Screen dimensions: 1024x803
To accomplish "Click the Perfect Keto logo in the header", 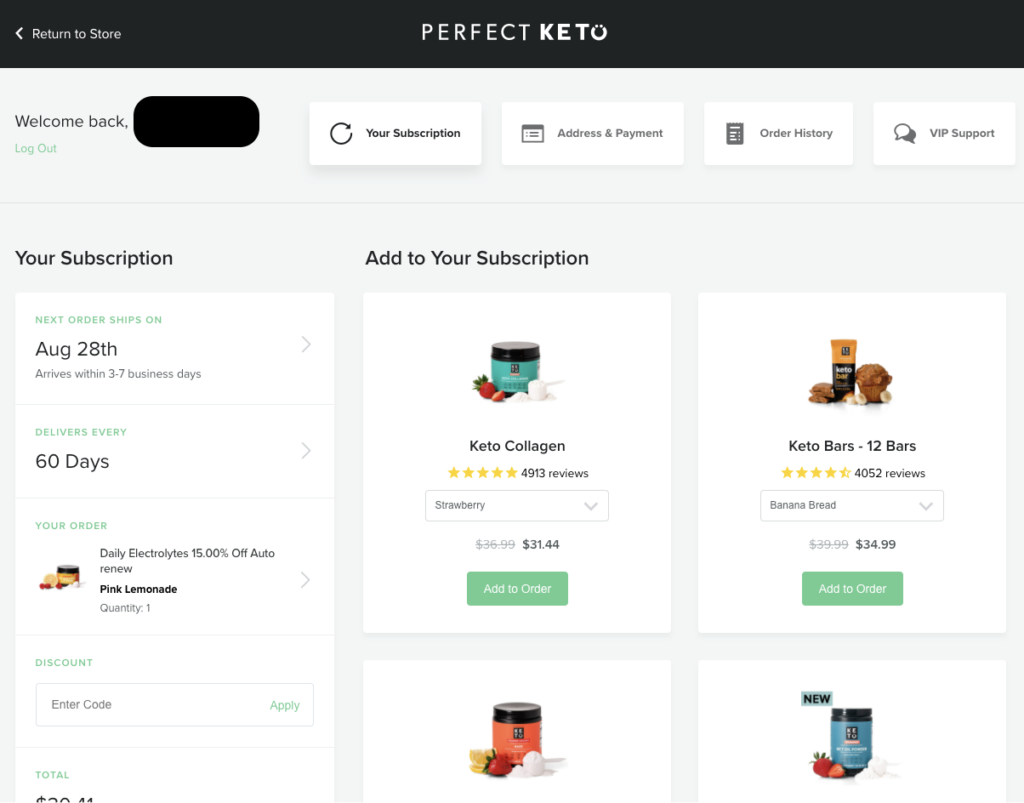I will [x=512, y=31].
